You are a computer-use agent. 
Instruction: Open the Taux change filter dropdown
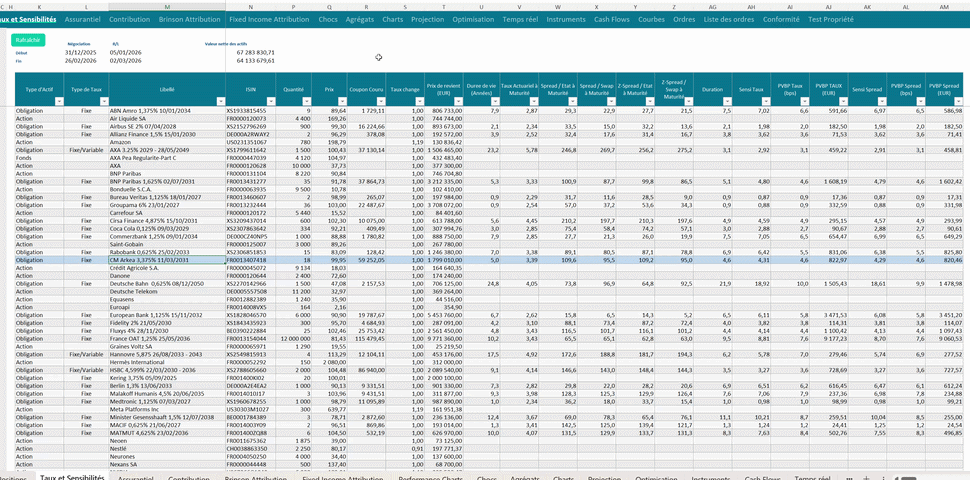tap(419, 101)
